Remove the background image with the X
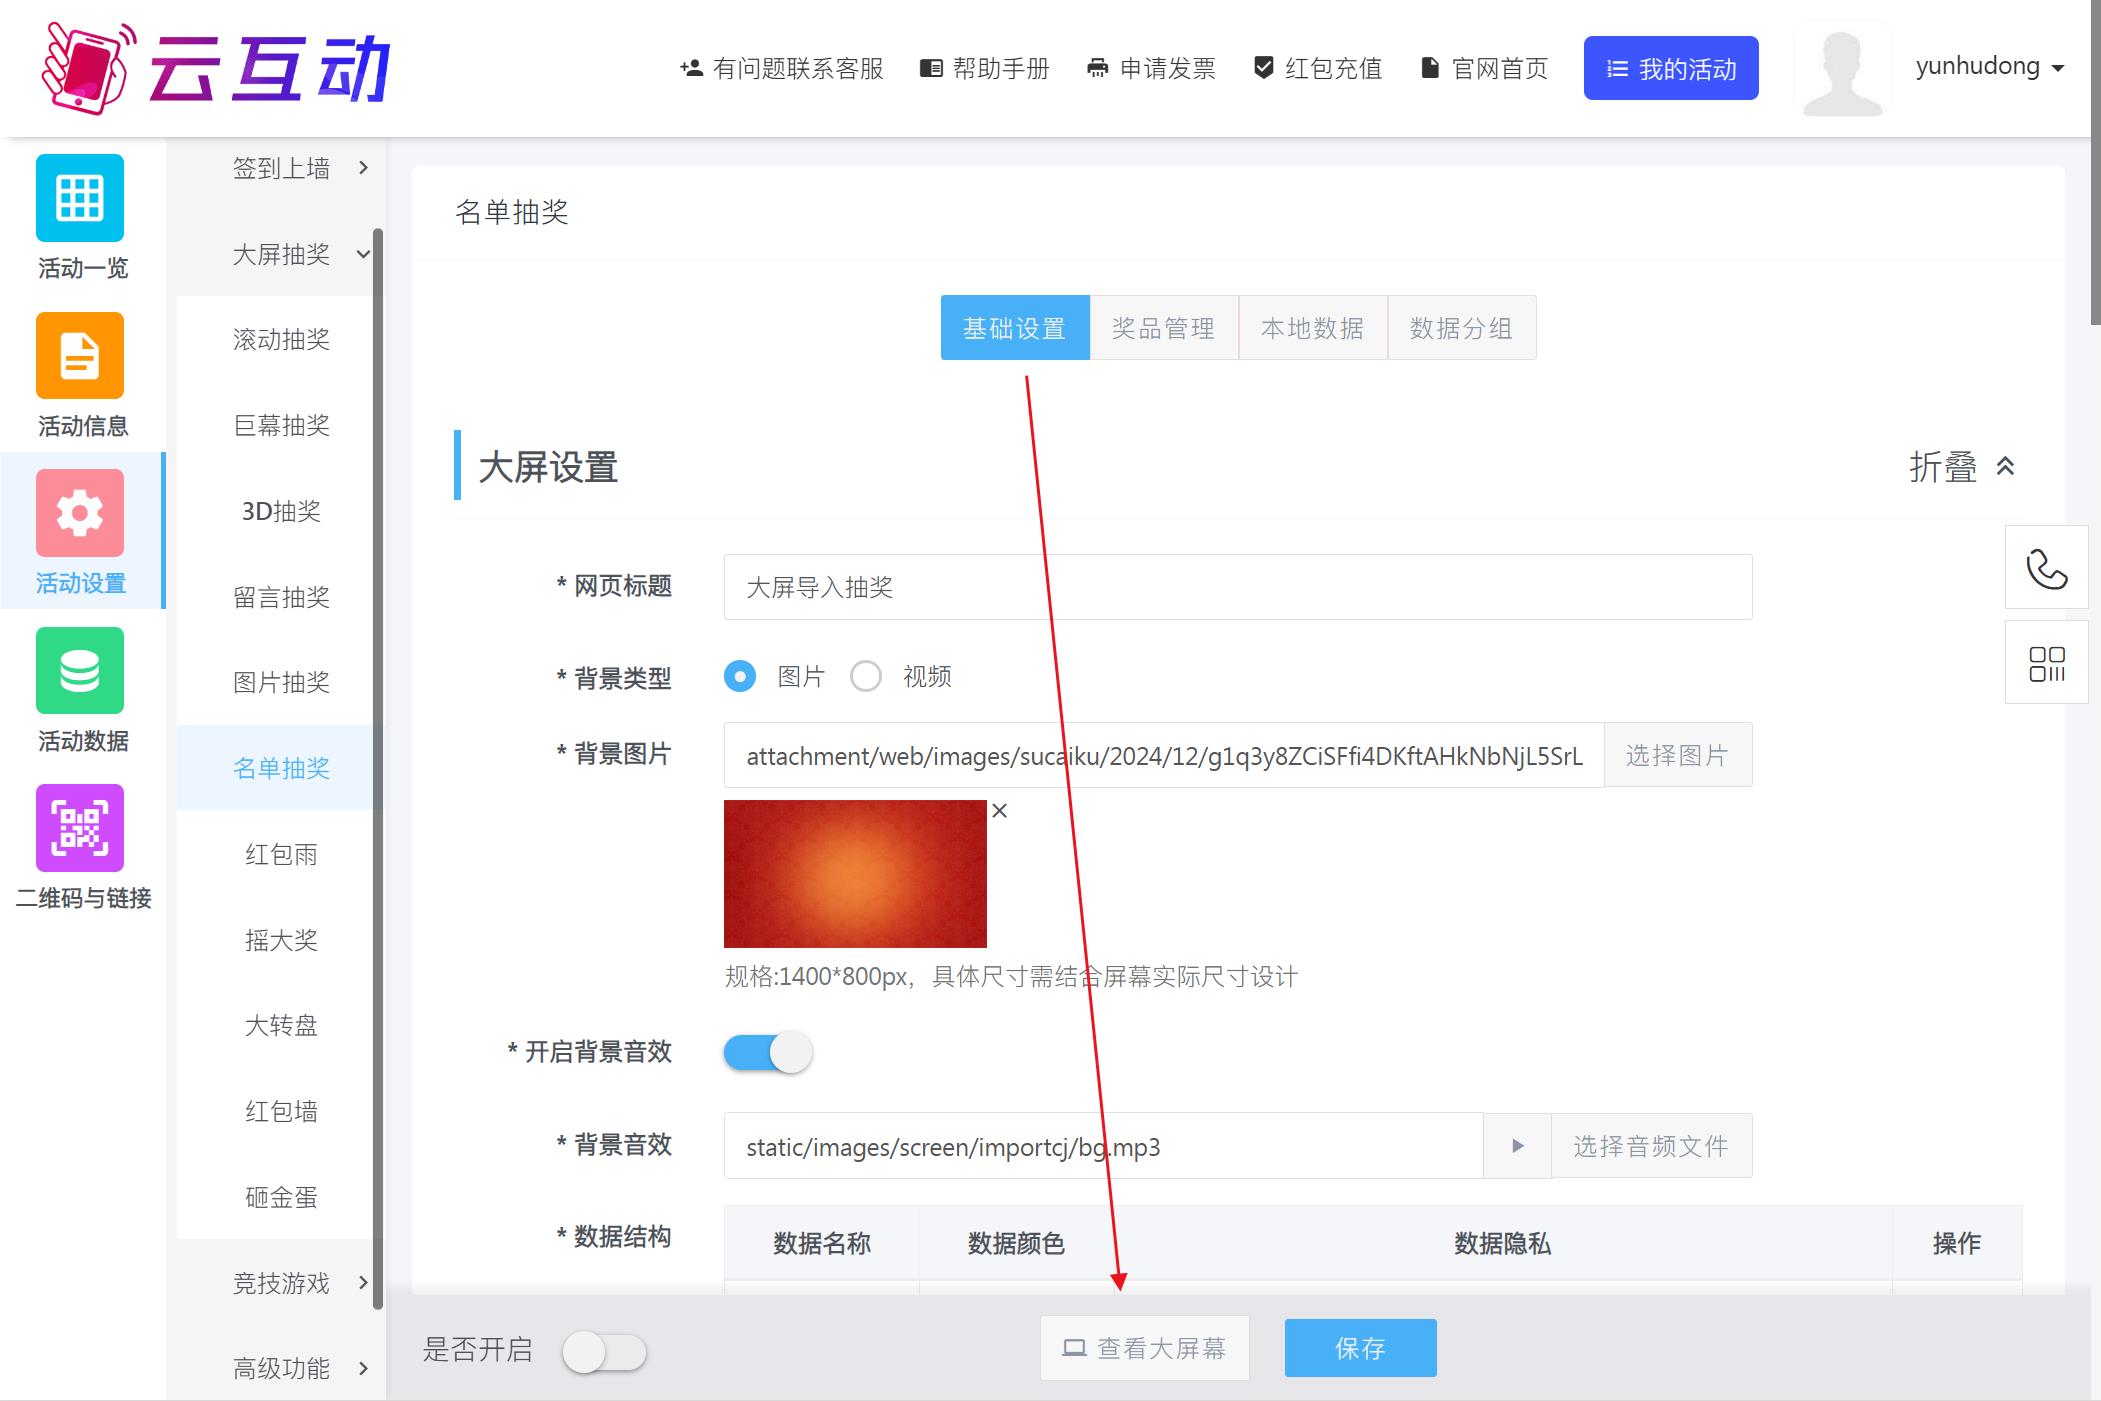The image size is (2101, 1401). tap(1000, 811)
